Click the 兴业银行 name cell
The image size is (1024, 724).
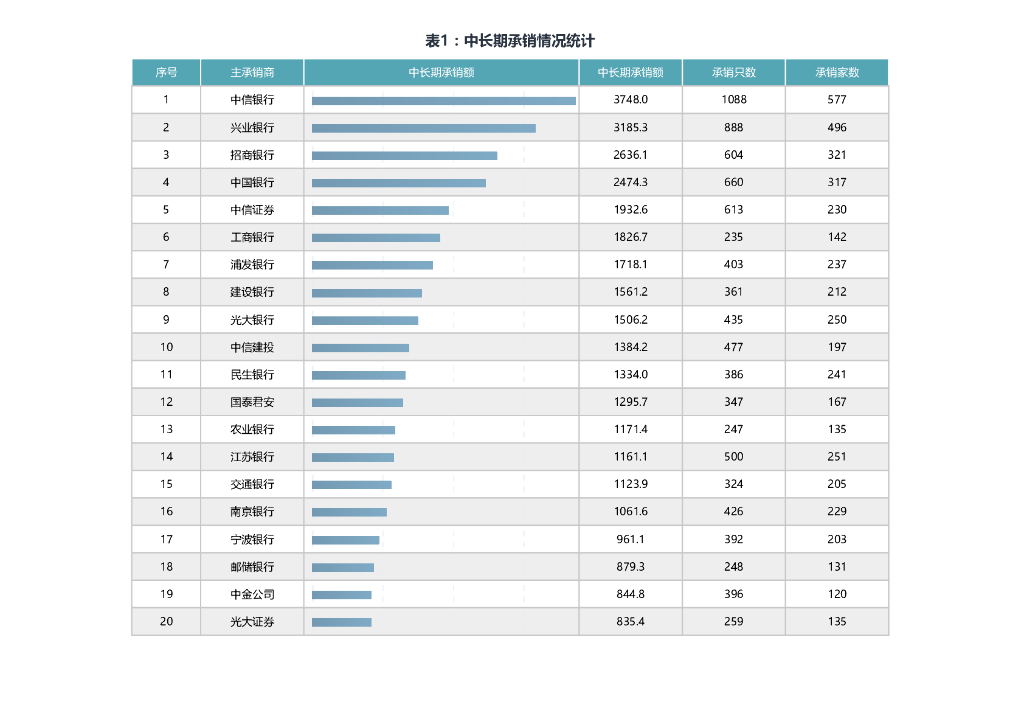(252, 127)
